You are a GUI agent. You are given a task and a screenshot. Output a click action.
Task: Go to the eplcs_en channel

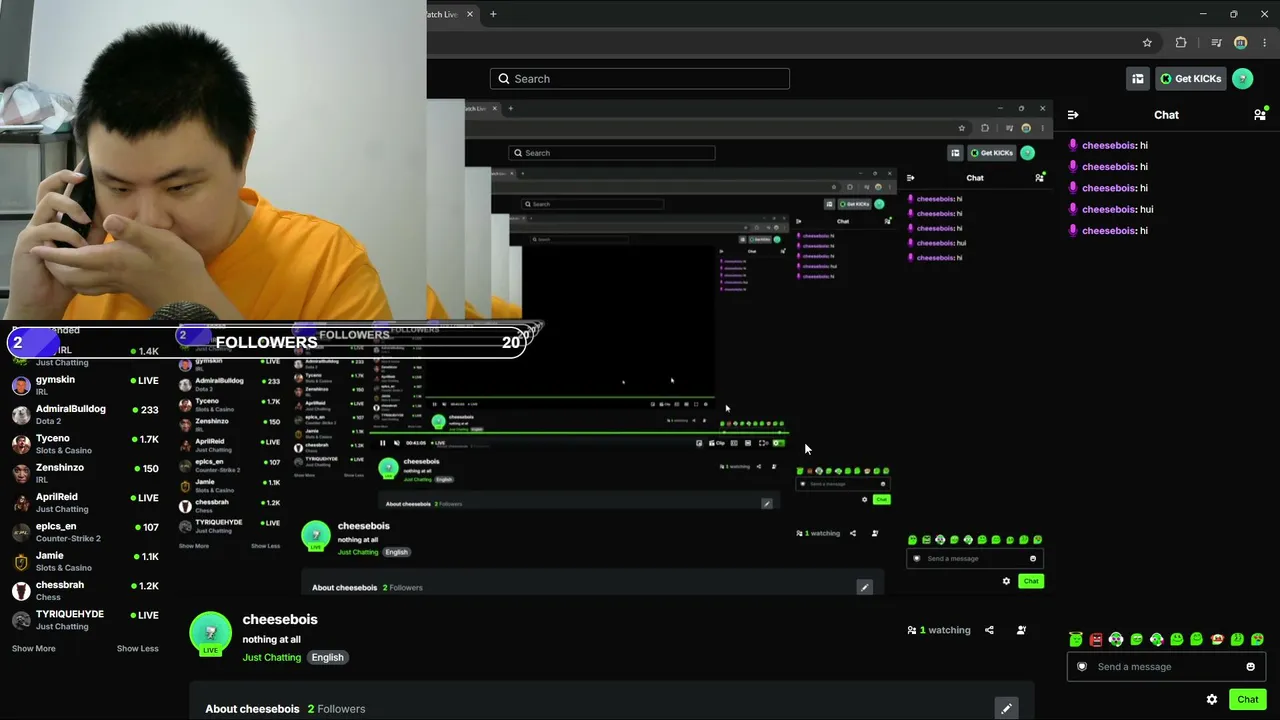85,532
